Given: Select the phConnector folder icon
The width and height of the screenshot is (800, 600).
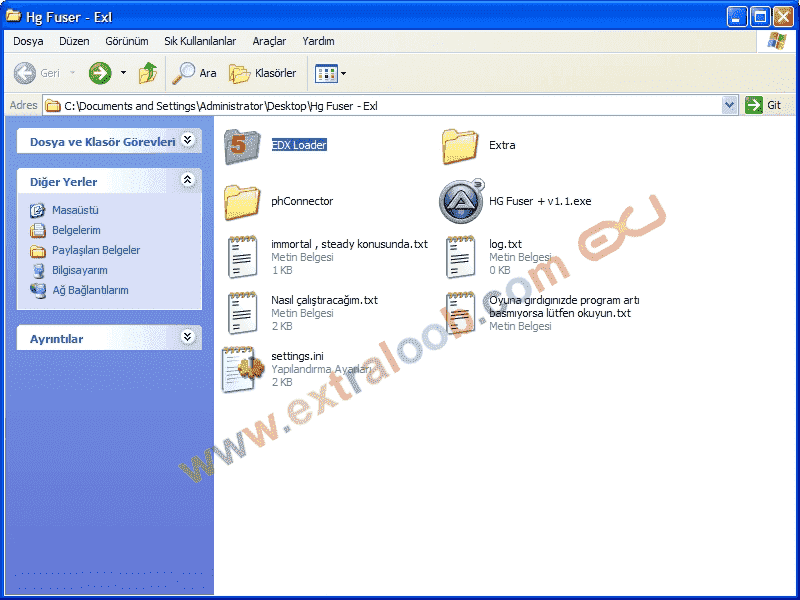Looking at the screenshot, I should coord(242,203).
